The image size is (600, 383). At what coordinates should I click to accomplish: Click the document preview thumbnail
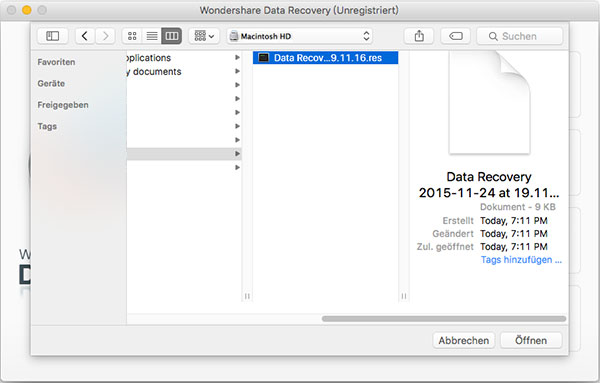[489, 103]
